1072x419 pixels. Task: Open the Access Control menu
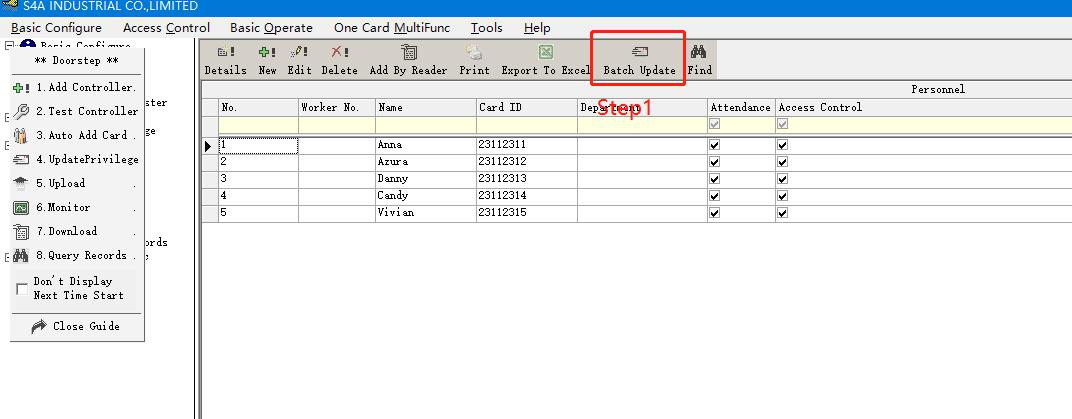pos(166,28)
